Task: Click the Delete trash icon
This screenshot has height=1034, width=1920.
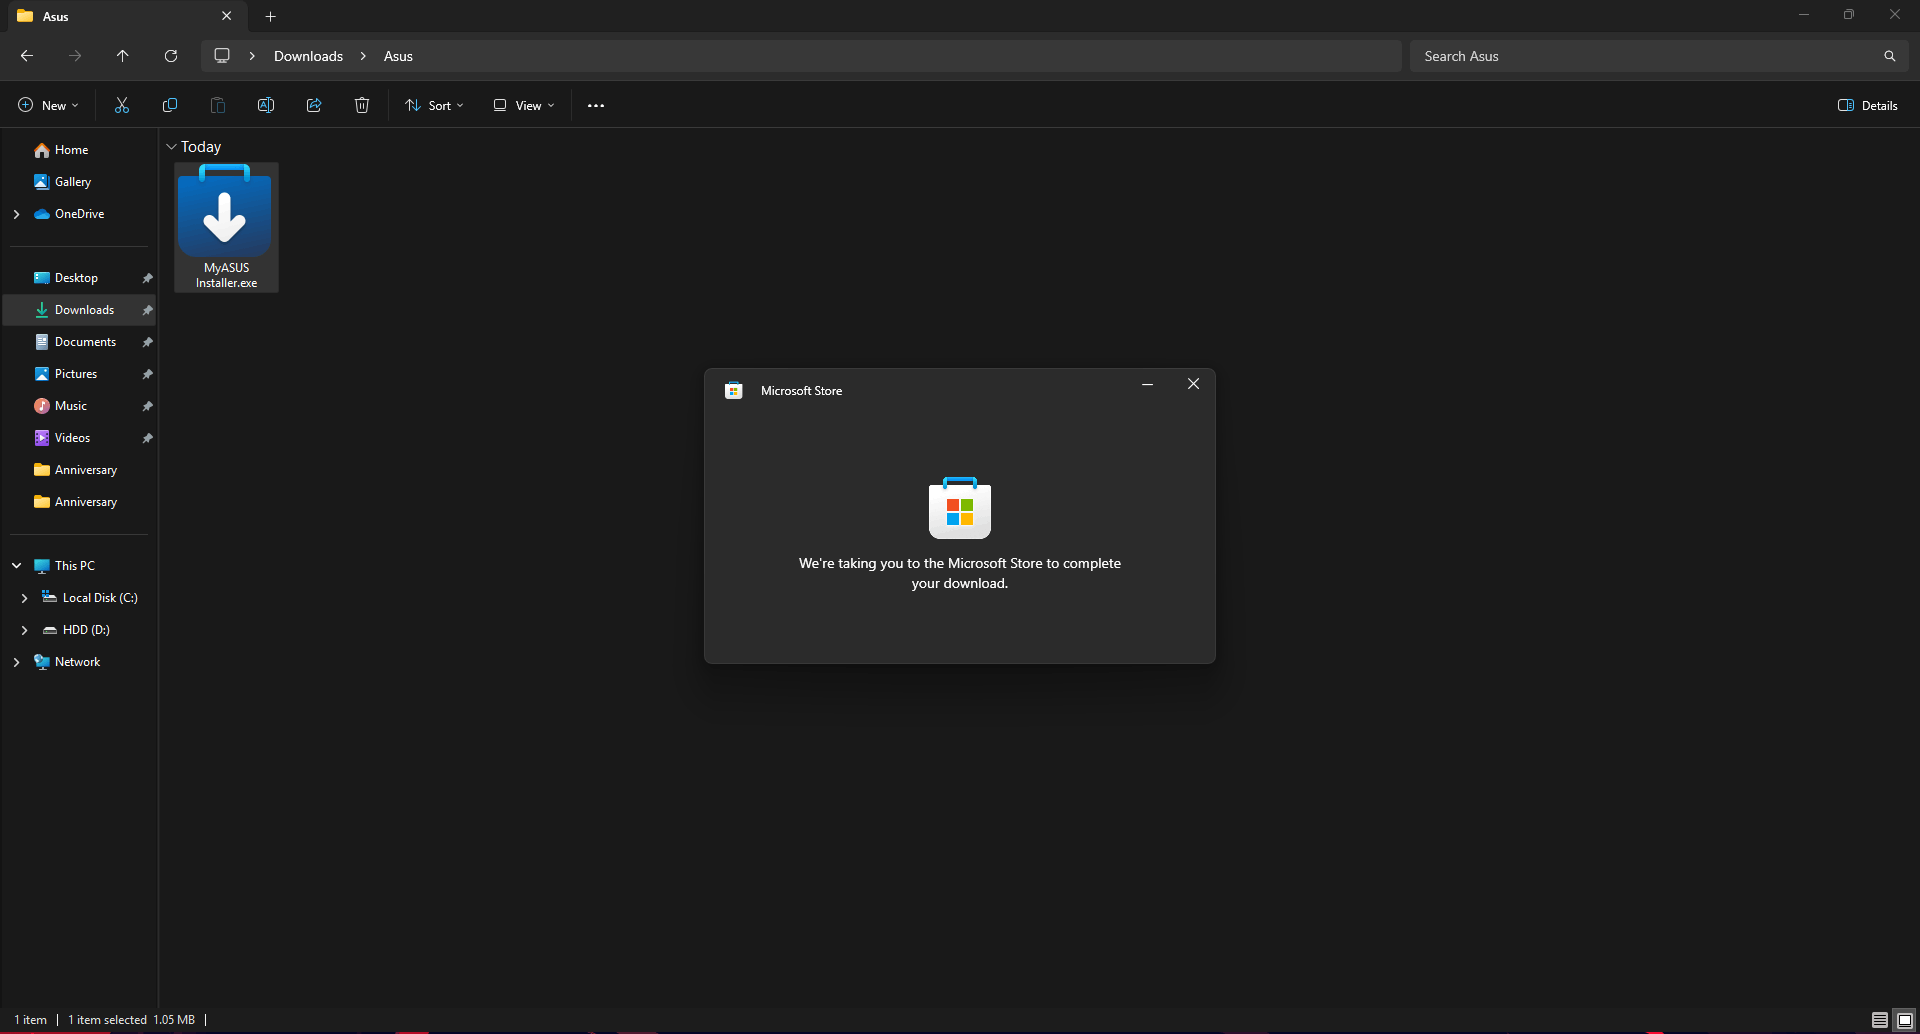Action: tap(362, 105)
